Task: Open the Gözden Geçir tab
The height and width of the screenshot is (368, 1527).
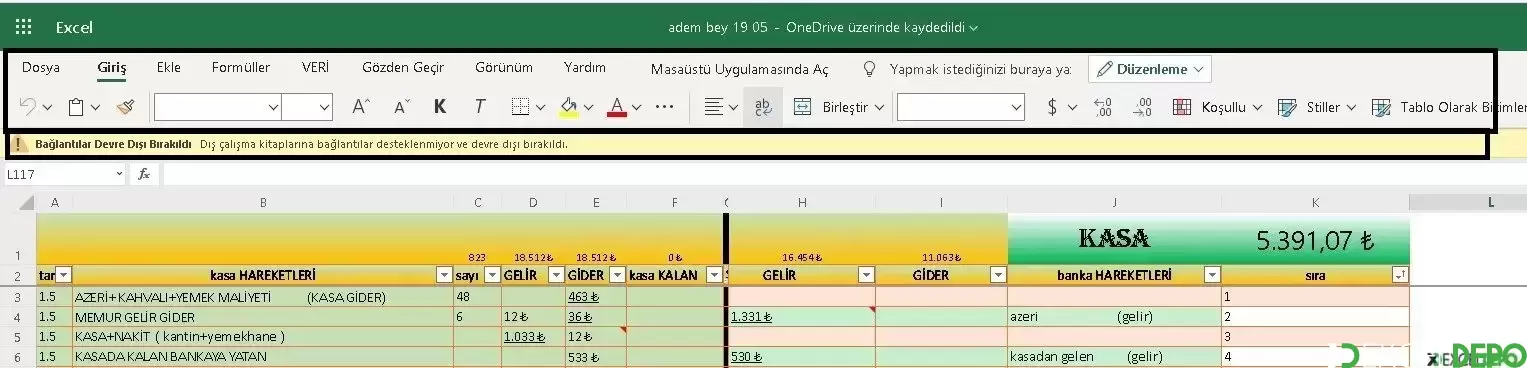Action: tap(403, 68)
